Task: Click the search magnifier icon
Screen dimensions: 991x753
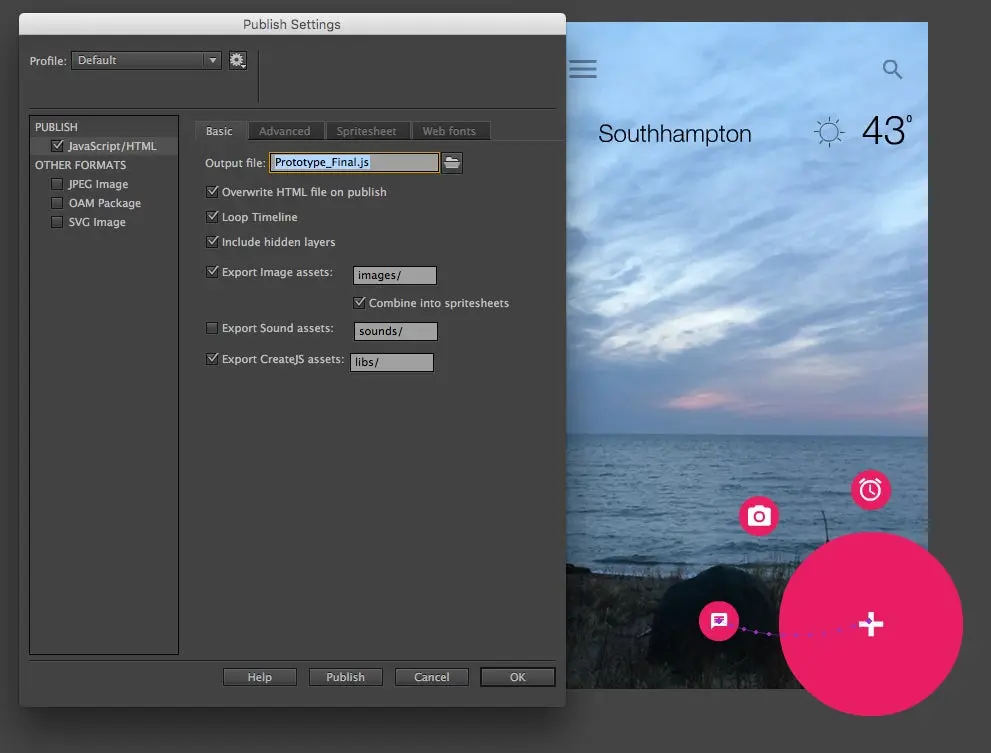Action: pyautogui.click(x=891, y=70)
